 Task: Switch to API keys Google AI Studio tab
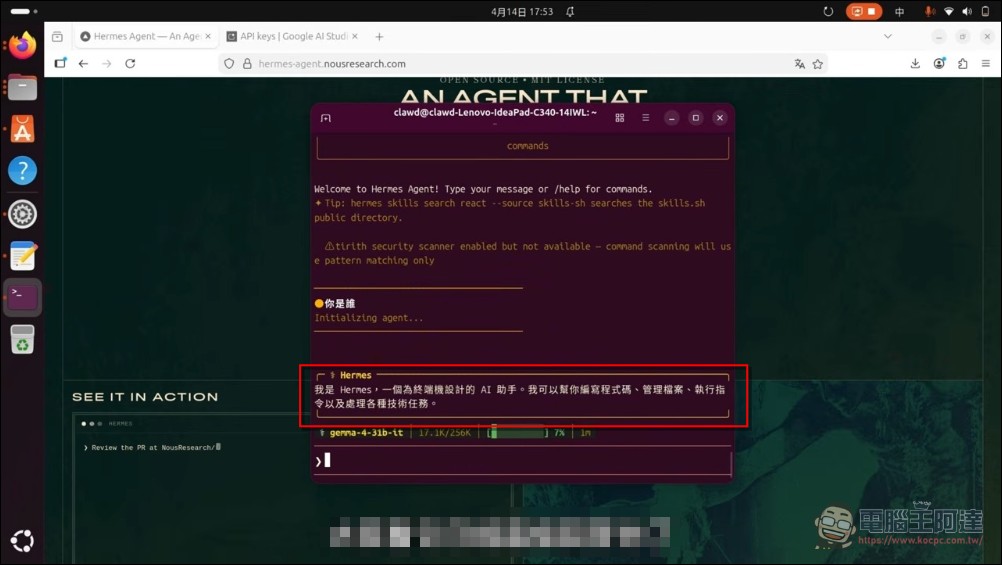[x=293, y=36]
